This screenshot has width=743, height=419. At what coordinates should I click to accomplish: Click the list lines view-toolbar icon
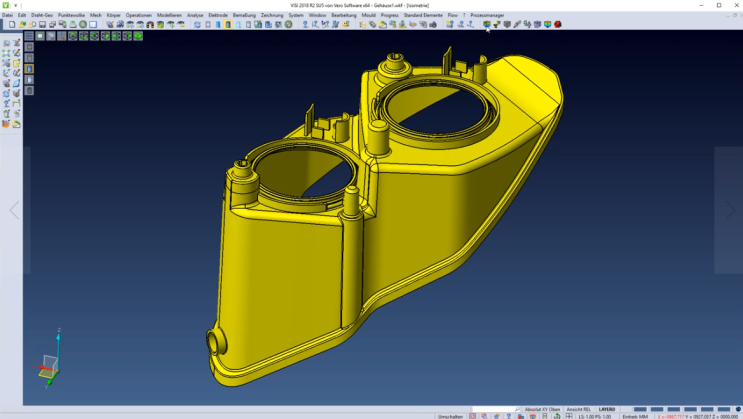pos(29,36)
